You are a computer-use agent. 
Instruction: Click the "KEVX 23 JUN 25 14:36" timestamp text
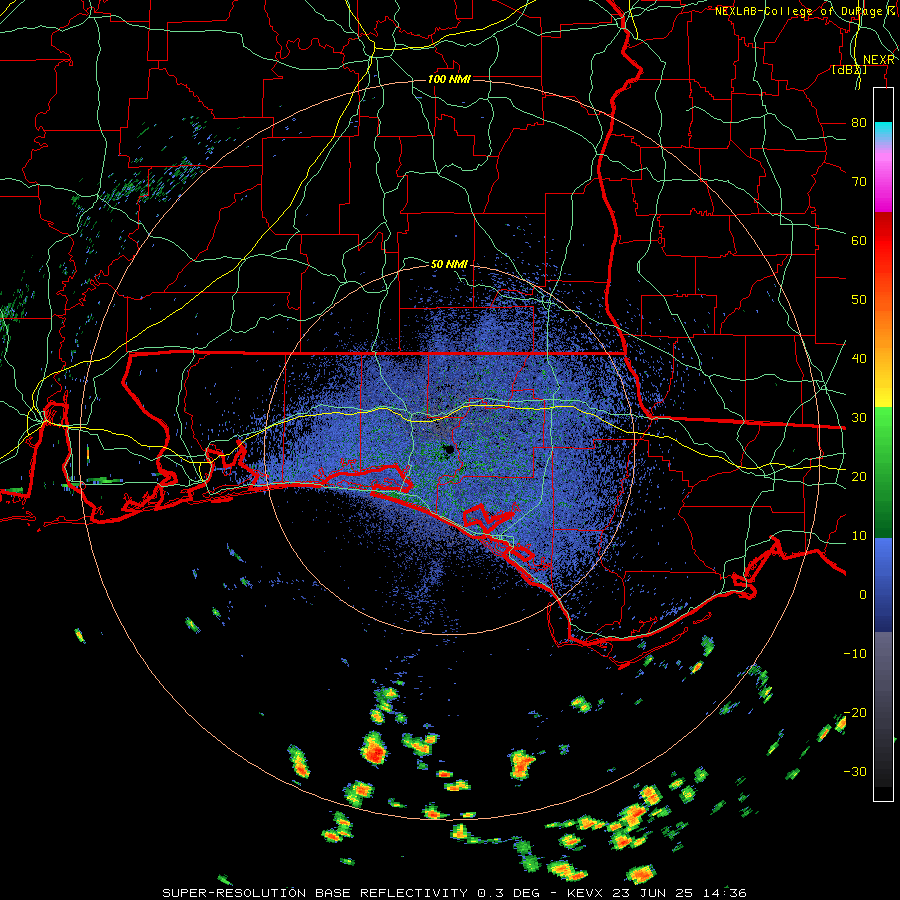coord(657,893)
